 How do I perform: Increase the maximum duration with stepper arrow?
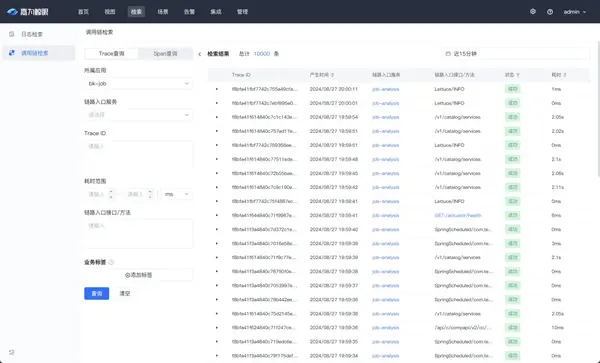point(150,192)
